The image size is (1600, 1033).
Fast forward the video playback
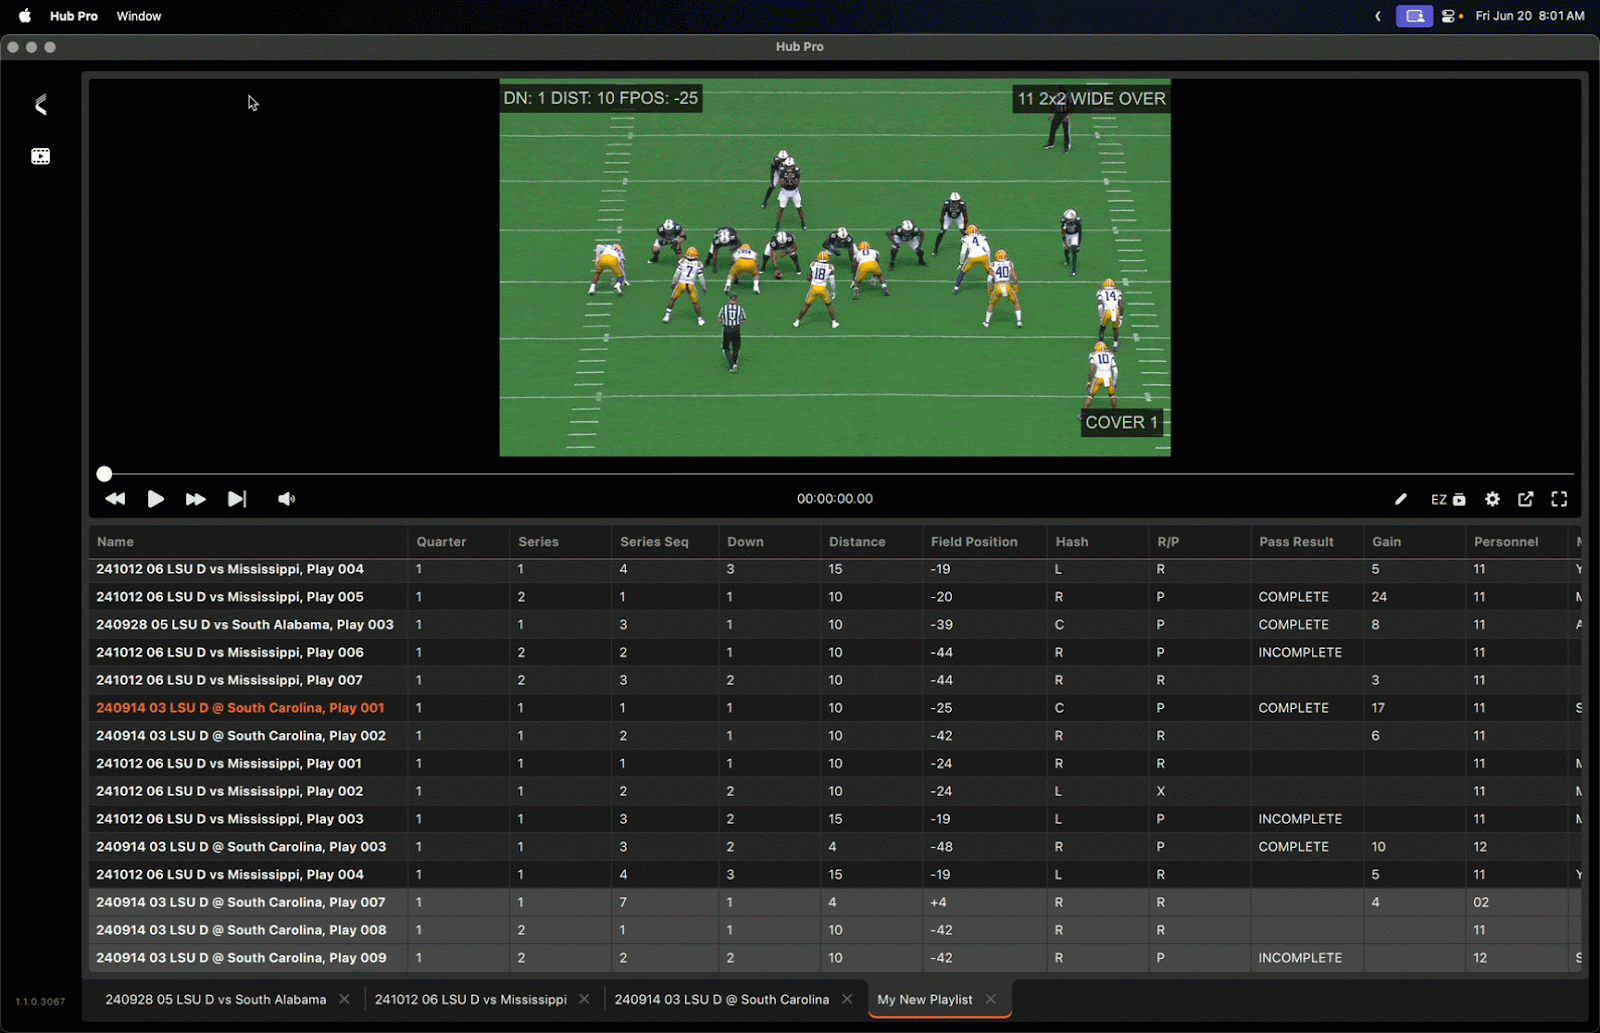pos(196,498)
